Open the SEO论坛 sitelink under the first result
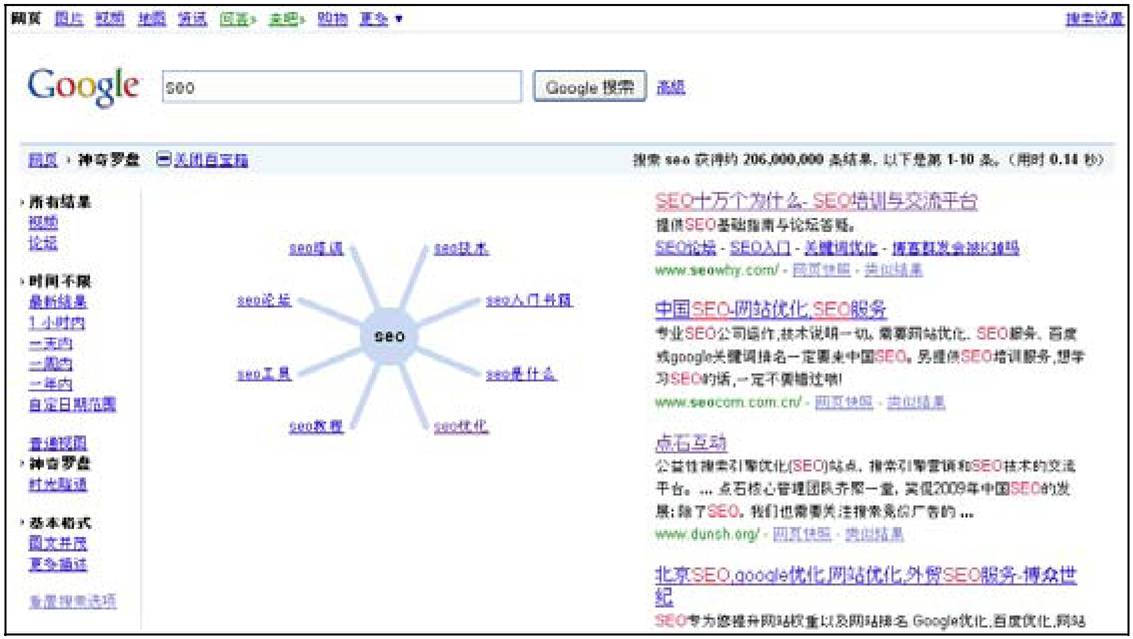 point(685,248)
